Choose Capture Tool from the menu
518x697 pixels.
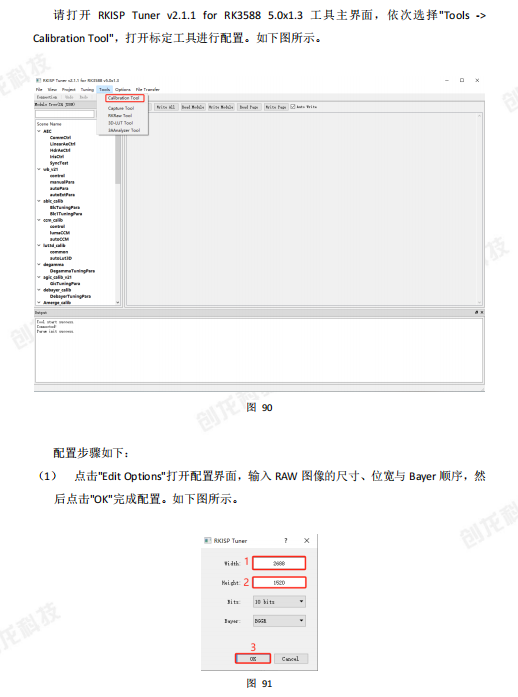121,108
